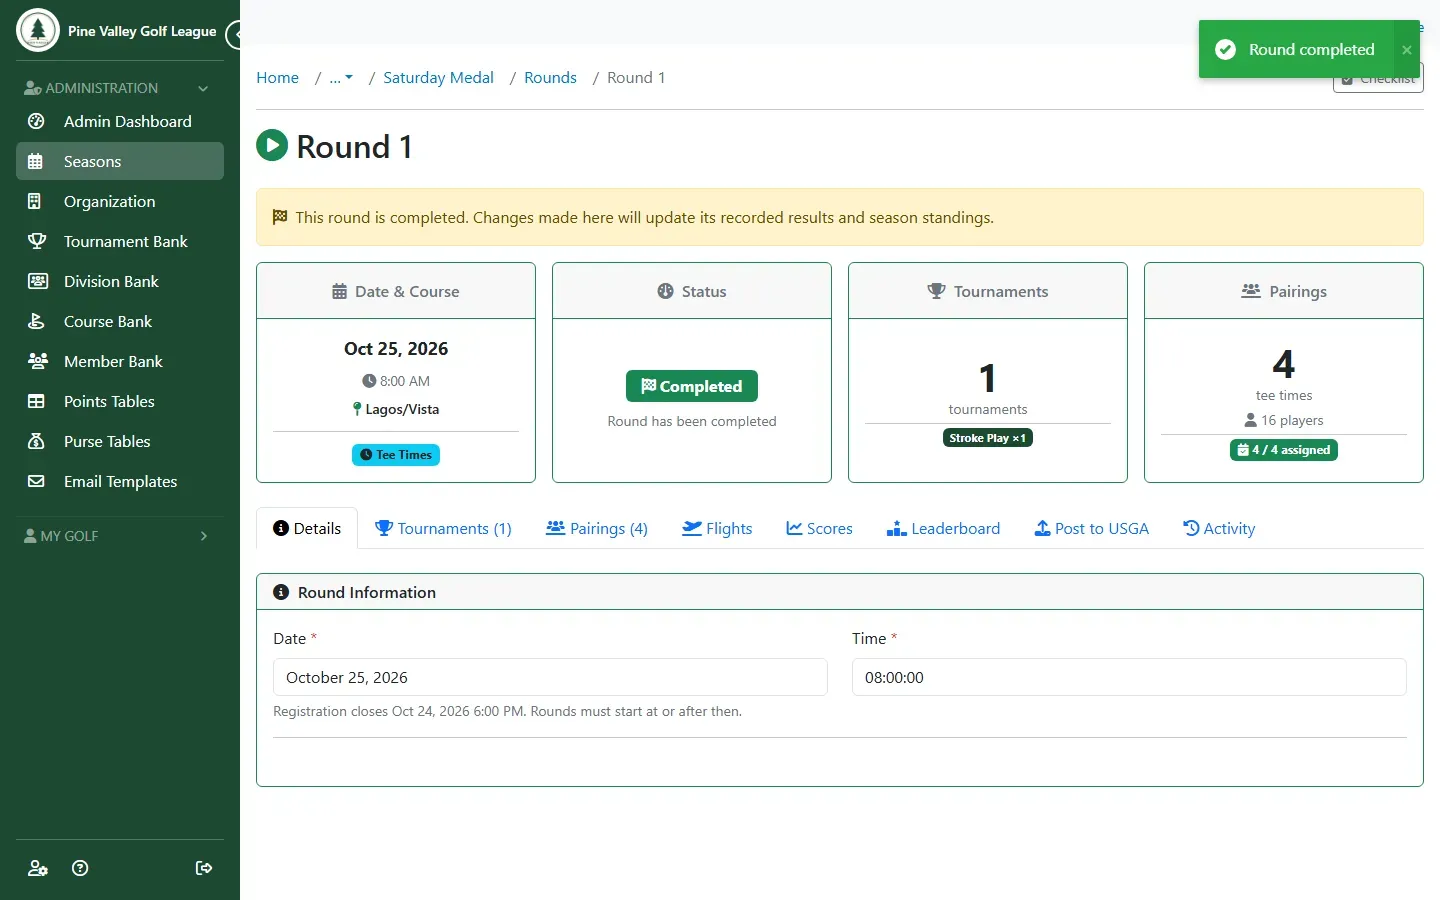Screen dimensions: 1440x900
Task: Open Tournament Bank in sidebar
Action: 120,241
